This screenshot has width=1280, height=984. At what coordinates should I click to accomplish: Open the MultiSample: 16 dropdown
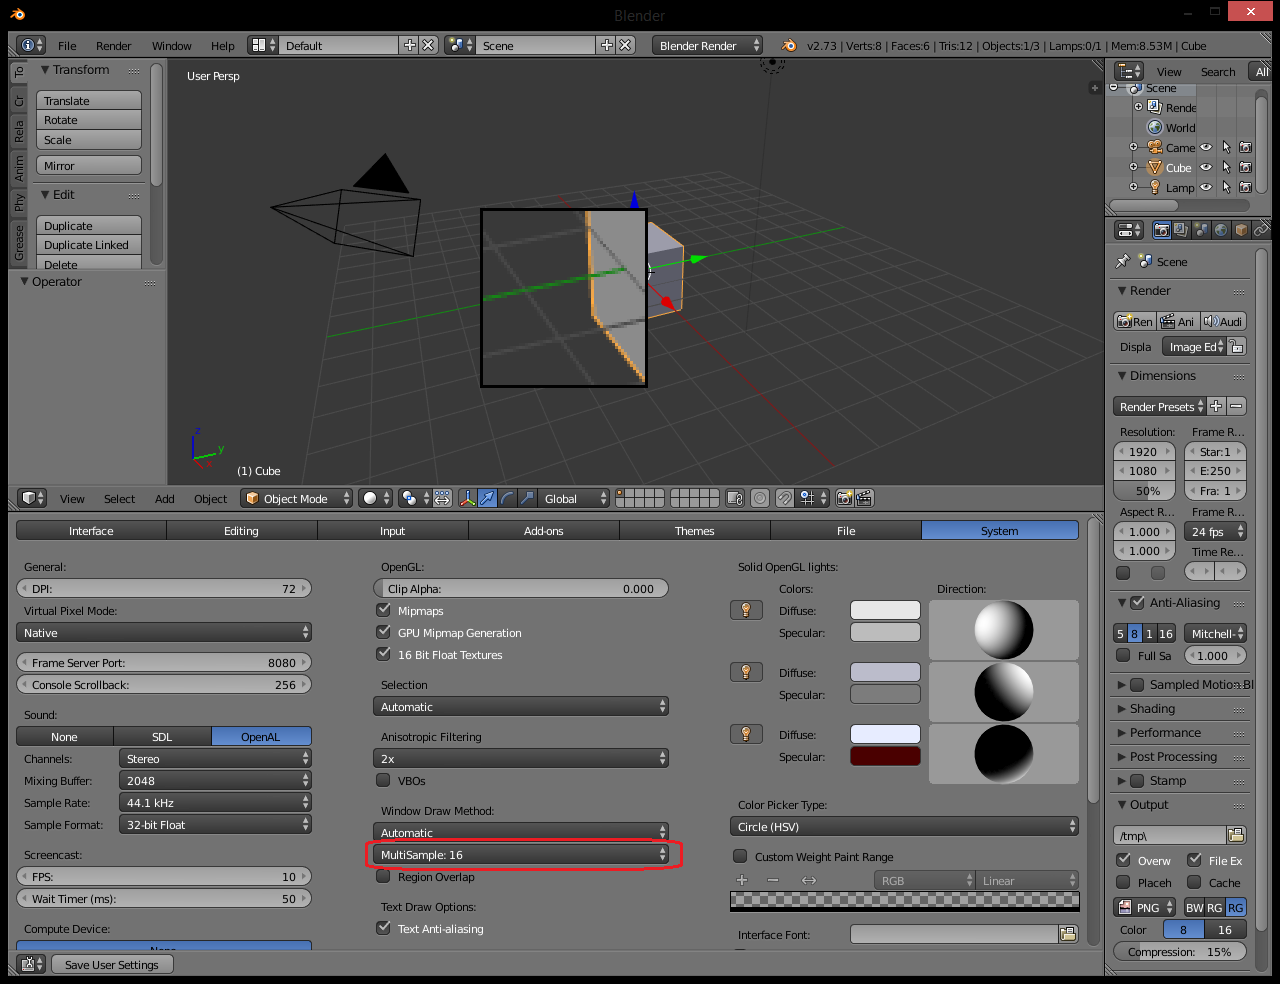pos(520,855)
